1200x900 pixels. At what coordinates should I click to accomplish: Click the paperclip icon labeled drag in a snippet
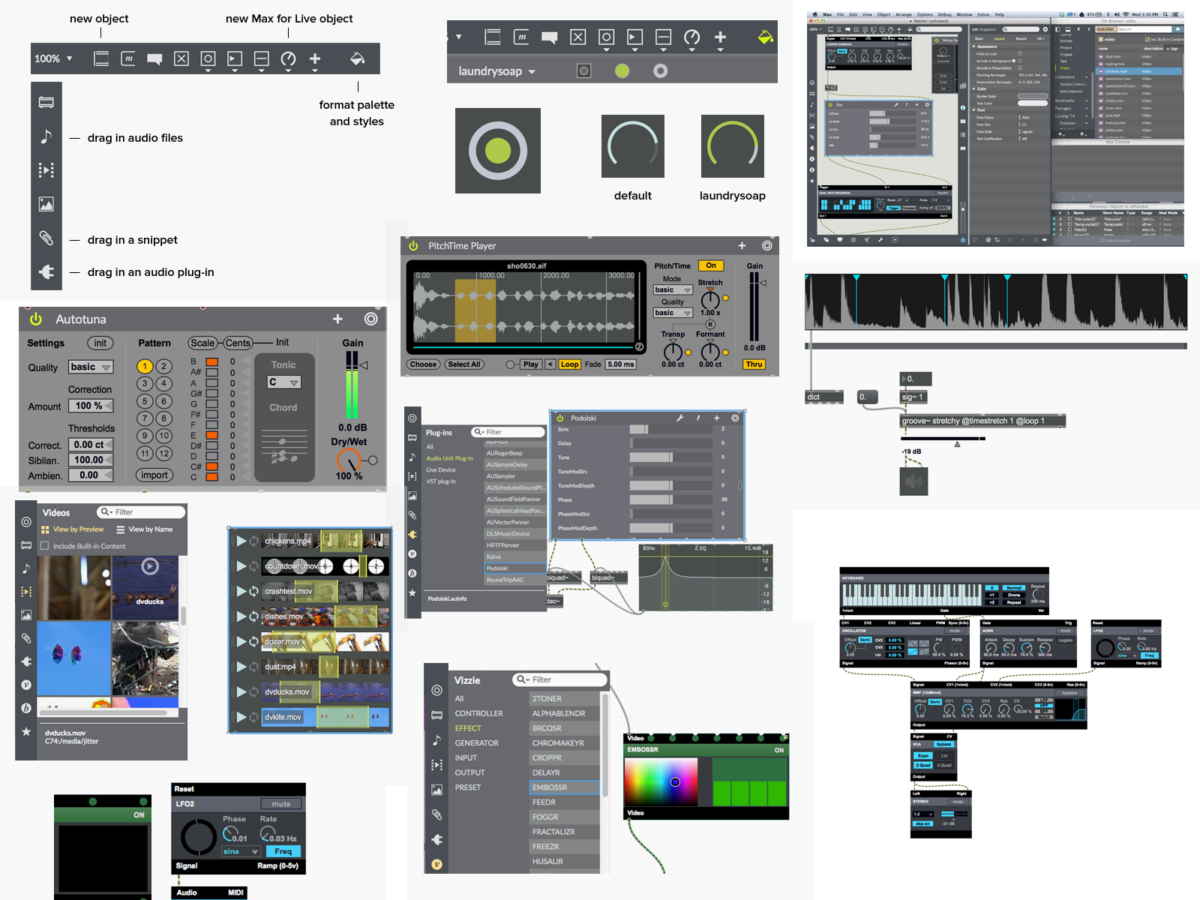click(46, 238)
